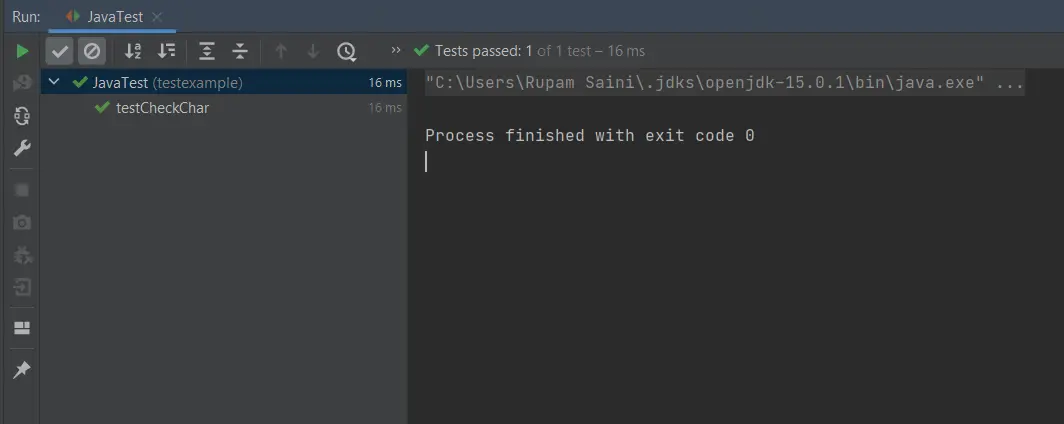Viewport: 1064px width, 424px height.
Task: Collapse all test nodes
Action: pyautogui.click(x=240, y=51)
